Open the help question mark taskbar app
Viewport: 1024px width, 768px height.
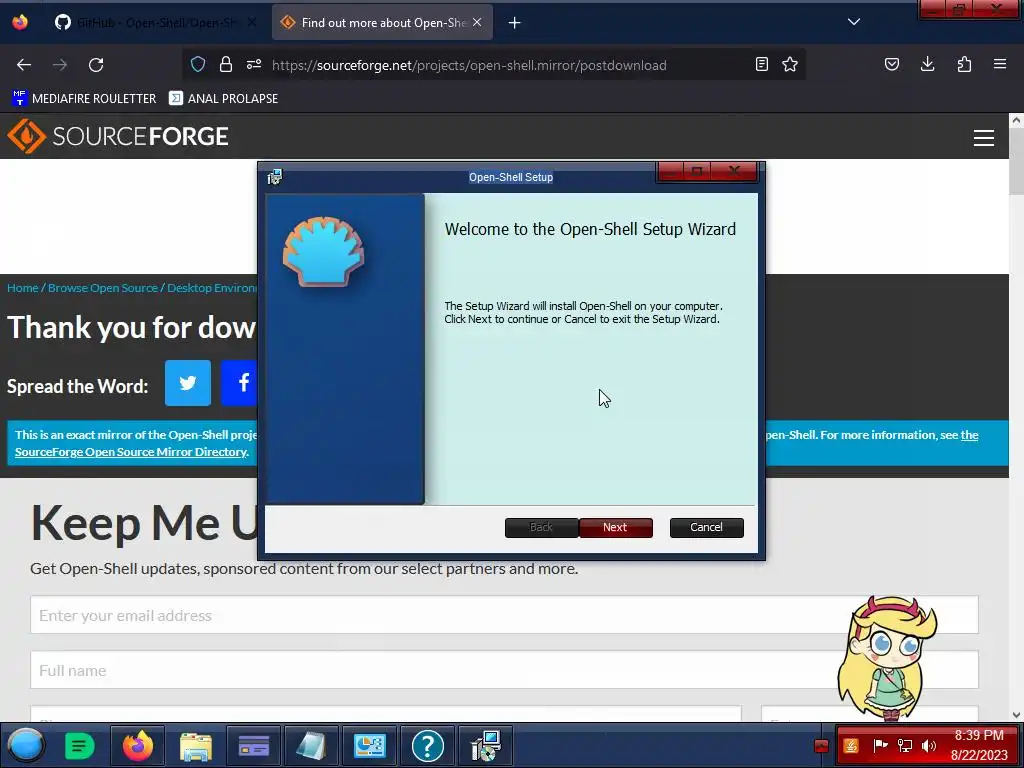(x=428, y=746)
